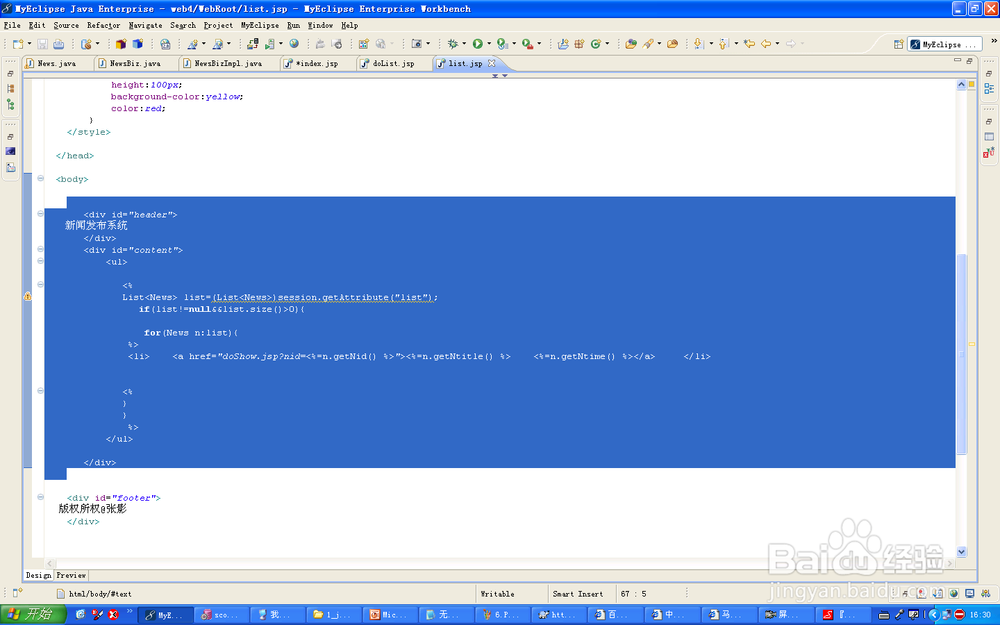1000x625 pixels.
Task: Click the 'Smart Insert' status bar entry
Action: pos(577,594)
